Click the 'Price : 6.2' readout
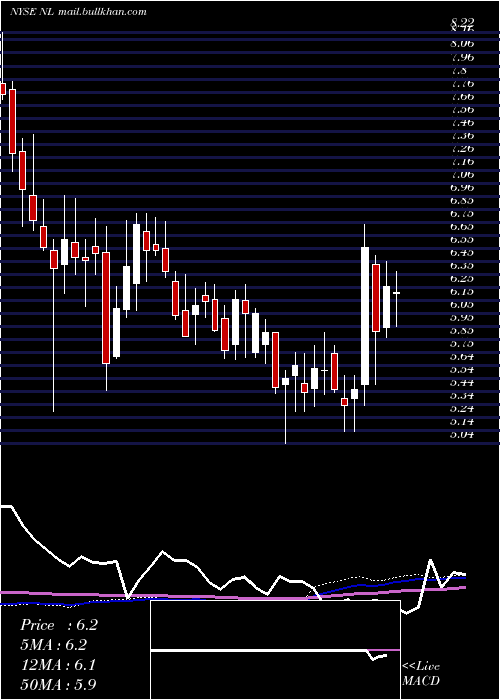The width and height of the screenshot is (500, 700). tap(59, 625)
